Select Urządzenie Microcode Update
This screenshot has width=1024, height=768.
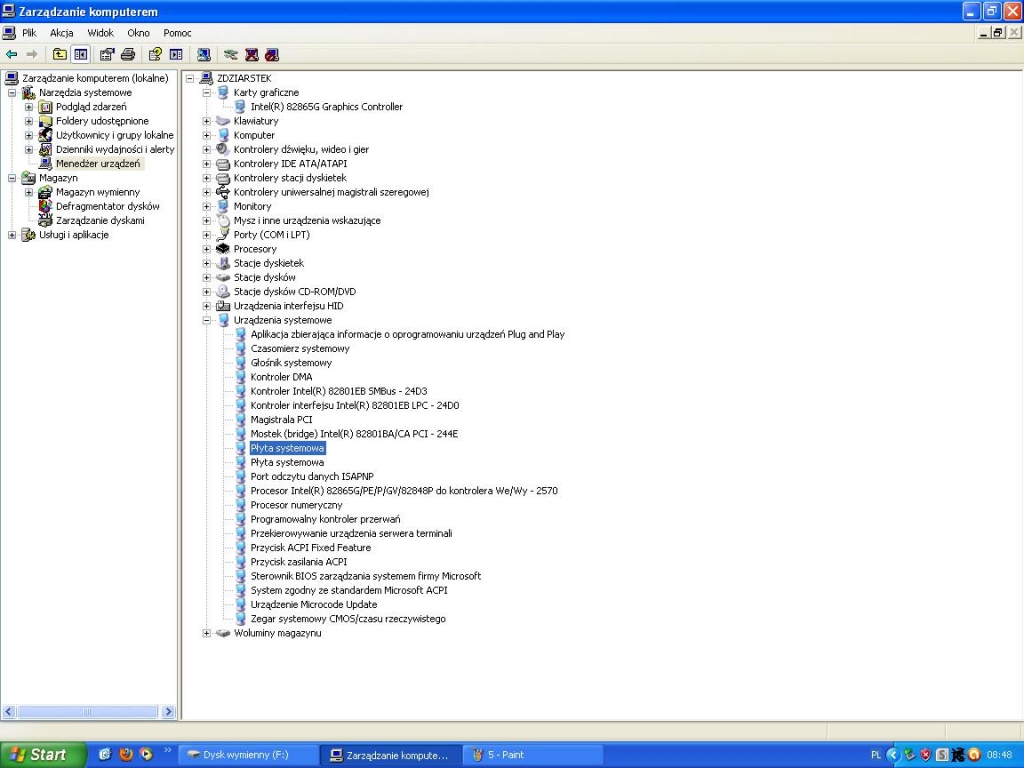tap(314, 604)
